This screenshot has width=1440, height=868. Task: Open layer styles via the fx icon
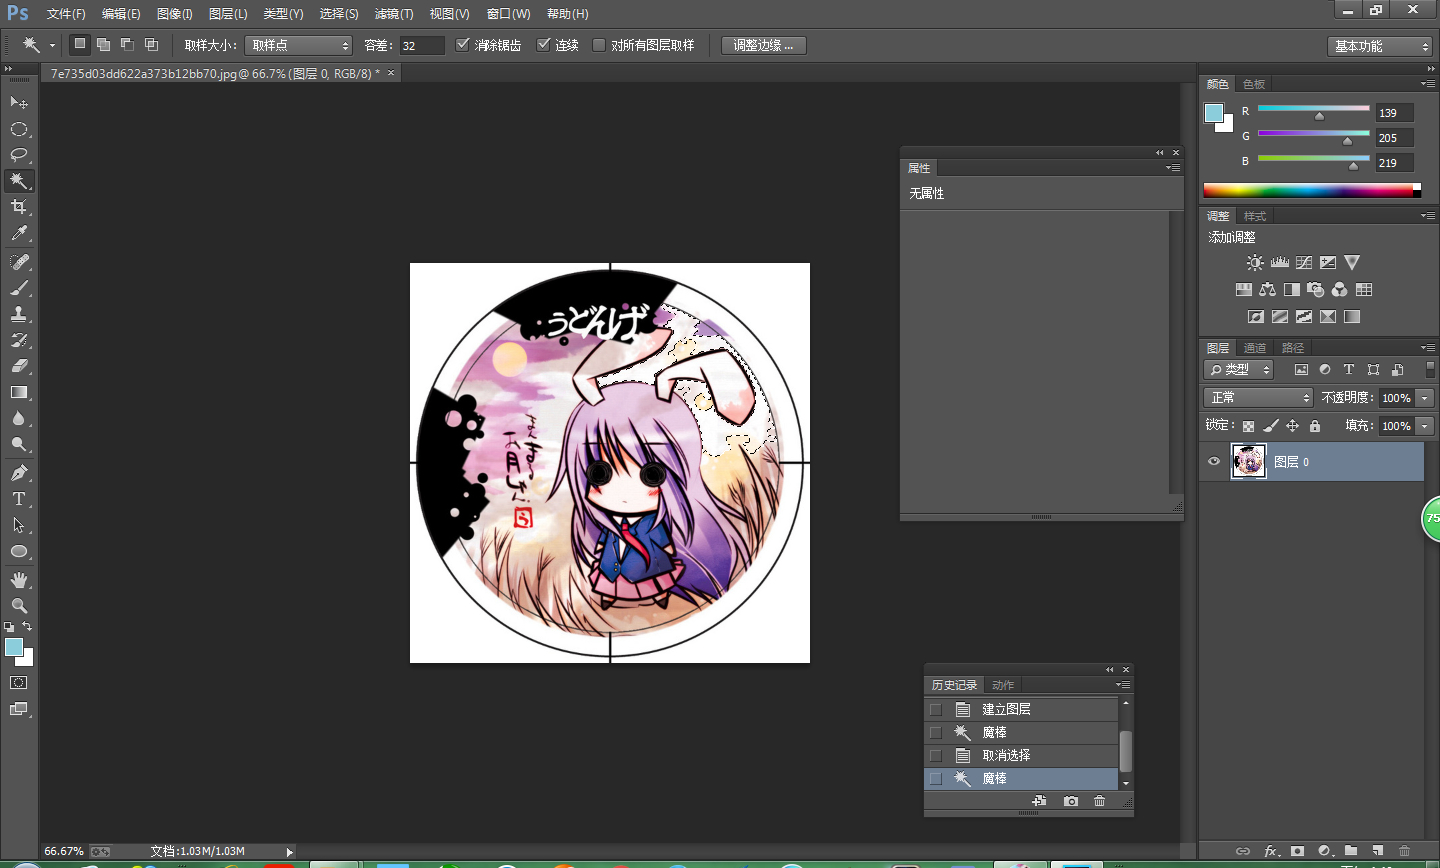pyautogui.click(x=1271, y=851)
